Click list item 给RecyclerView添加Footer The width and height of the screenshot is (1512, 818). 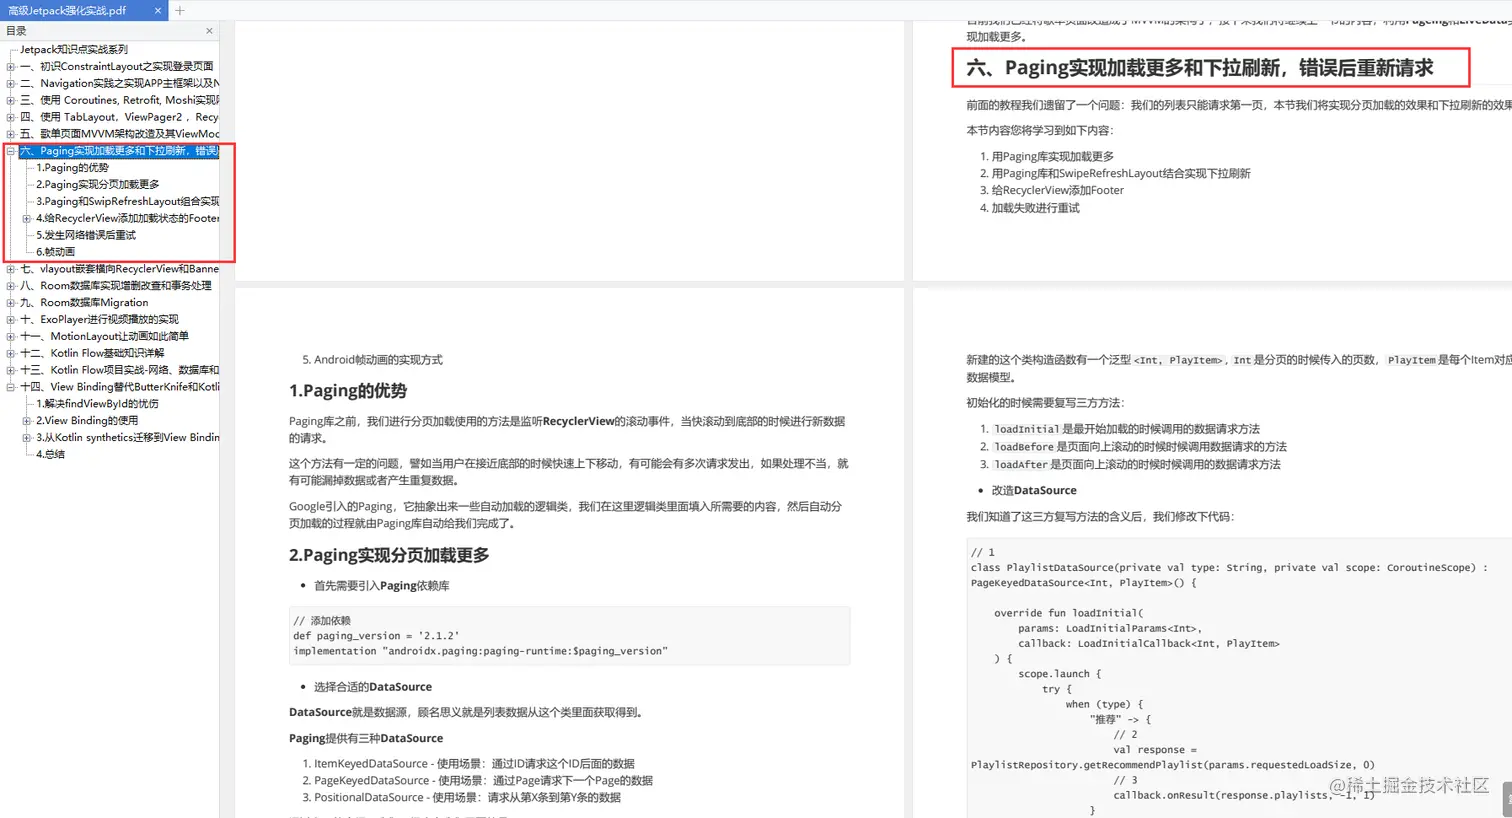pyautogui.click(x=1058, y=190)
